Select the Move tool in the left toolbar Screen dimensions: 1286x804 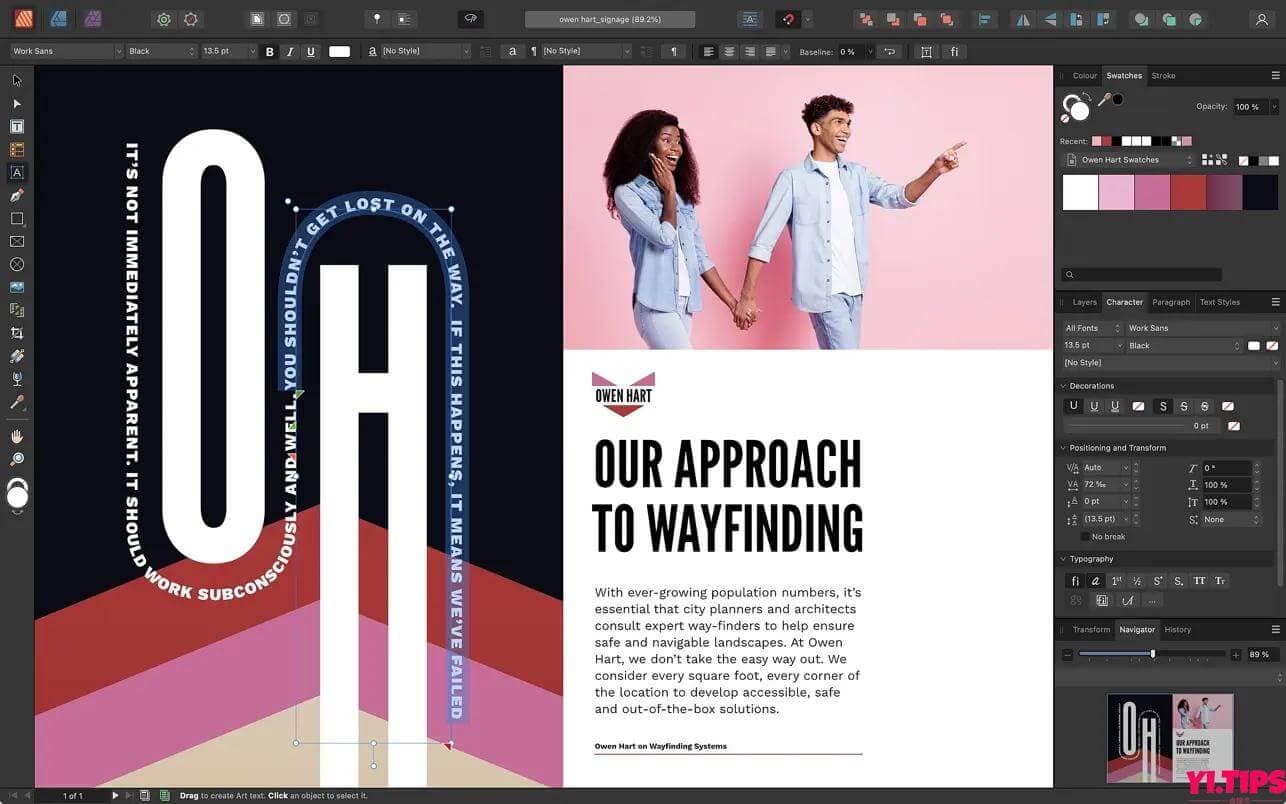coord(16,80)
